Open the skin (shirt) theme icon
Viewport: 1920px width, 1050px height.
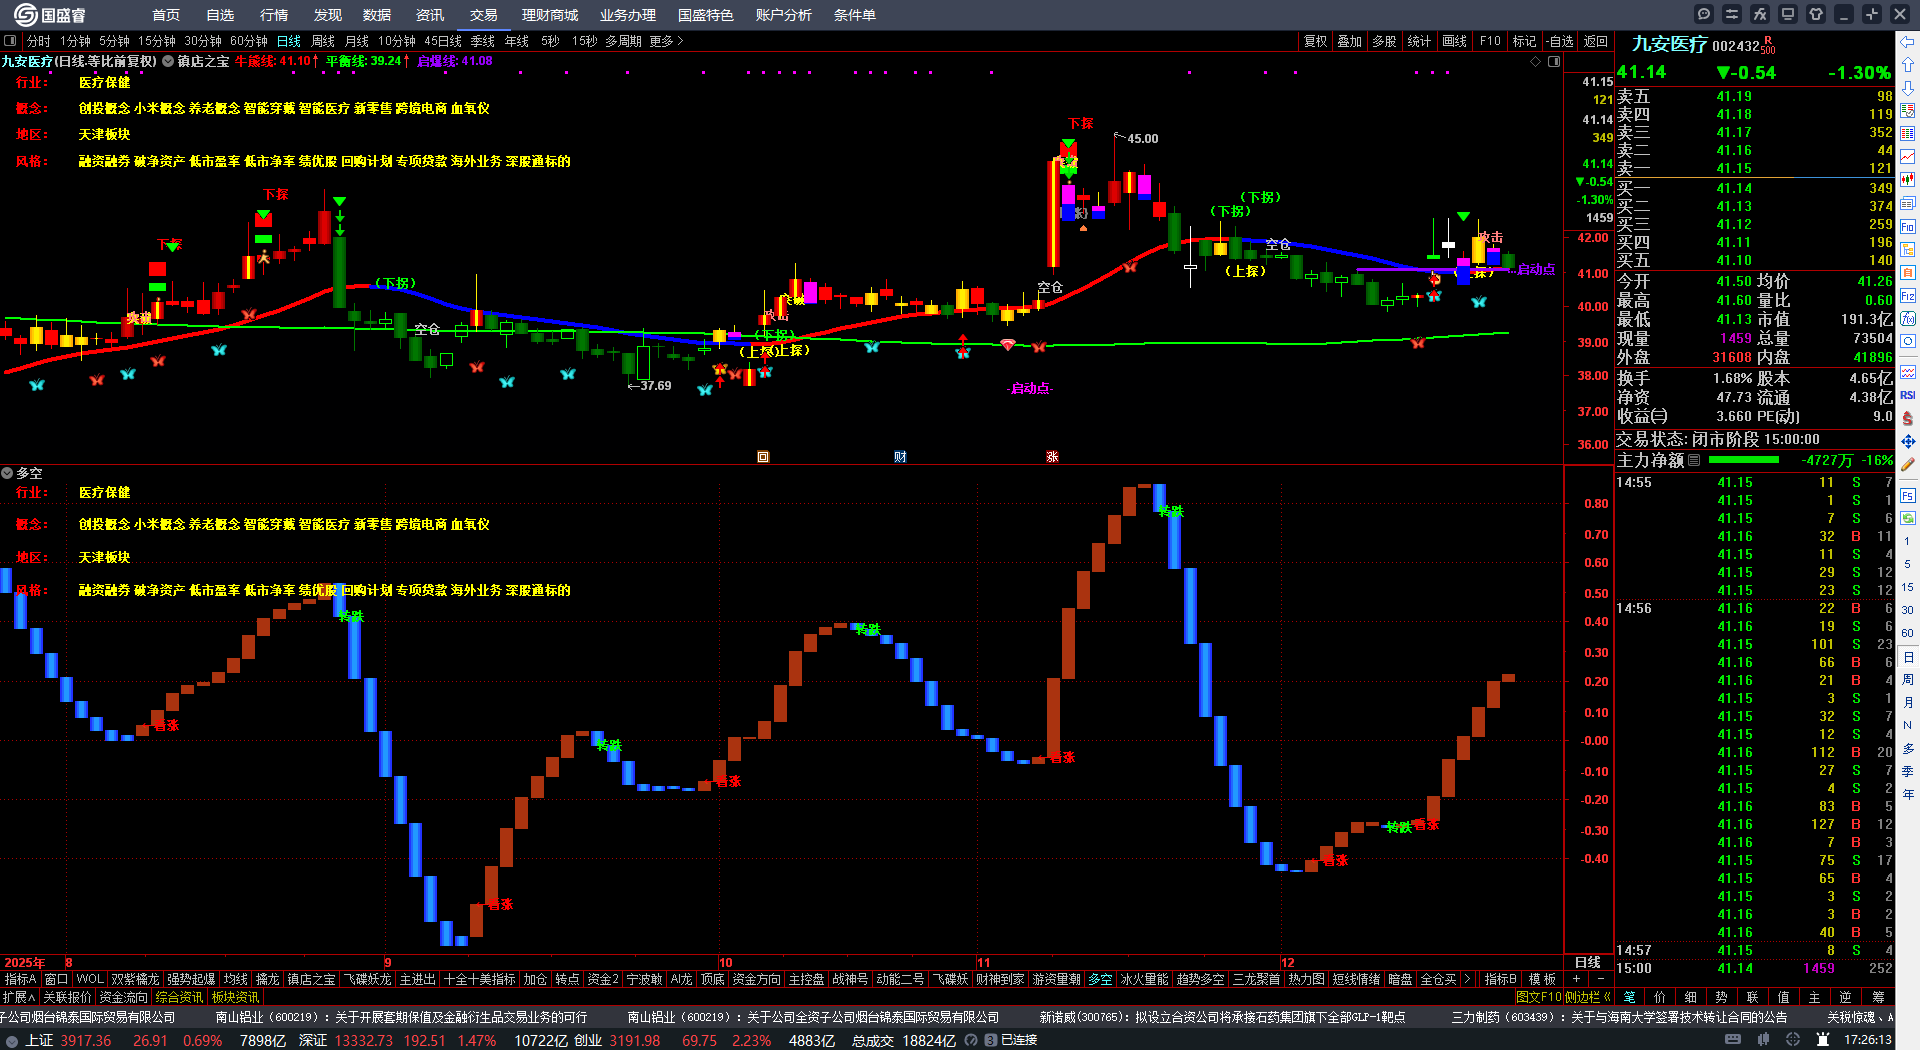click(1816, 14)
